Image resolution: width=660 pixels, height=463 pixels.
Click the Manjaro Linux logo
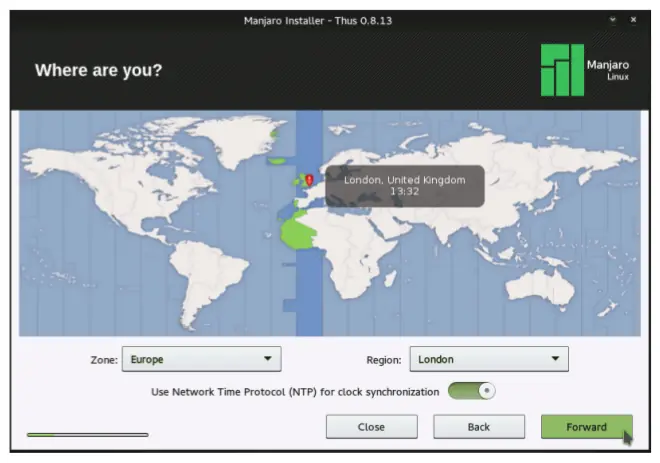click(x=585, y=70)
